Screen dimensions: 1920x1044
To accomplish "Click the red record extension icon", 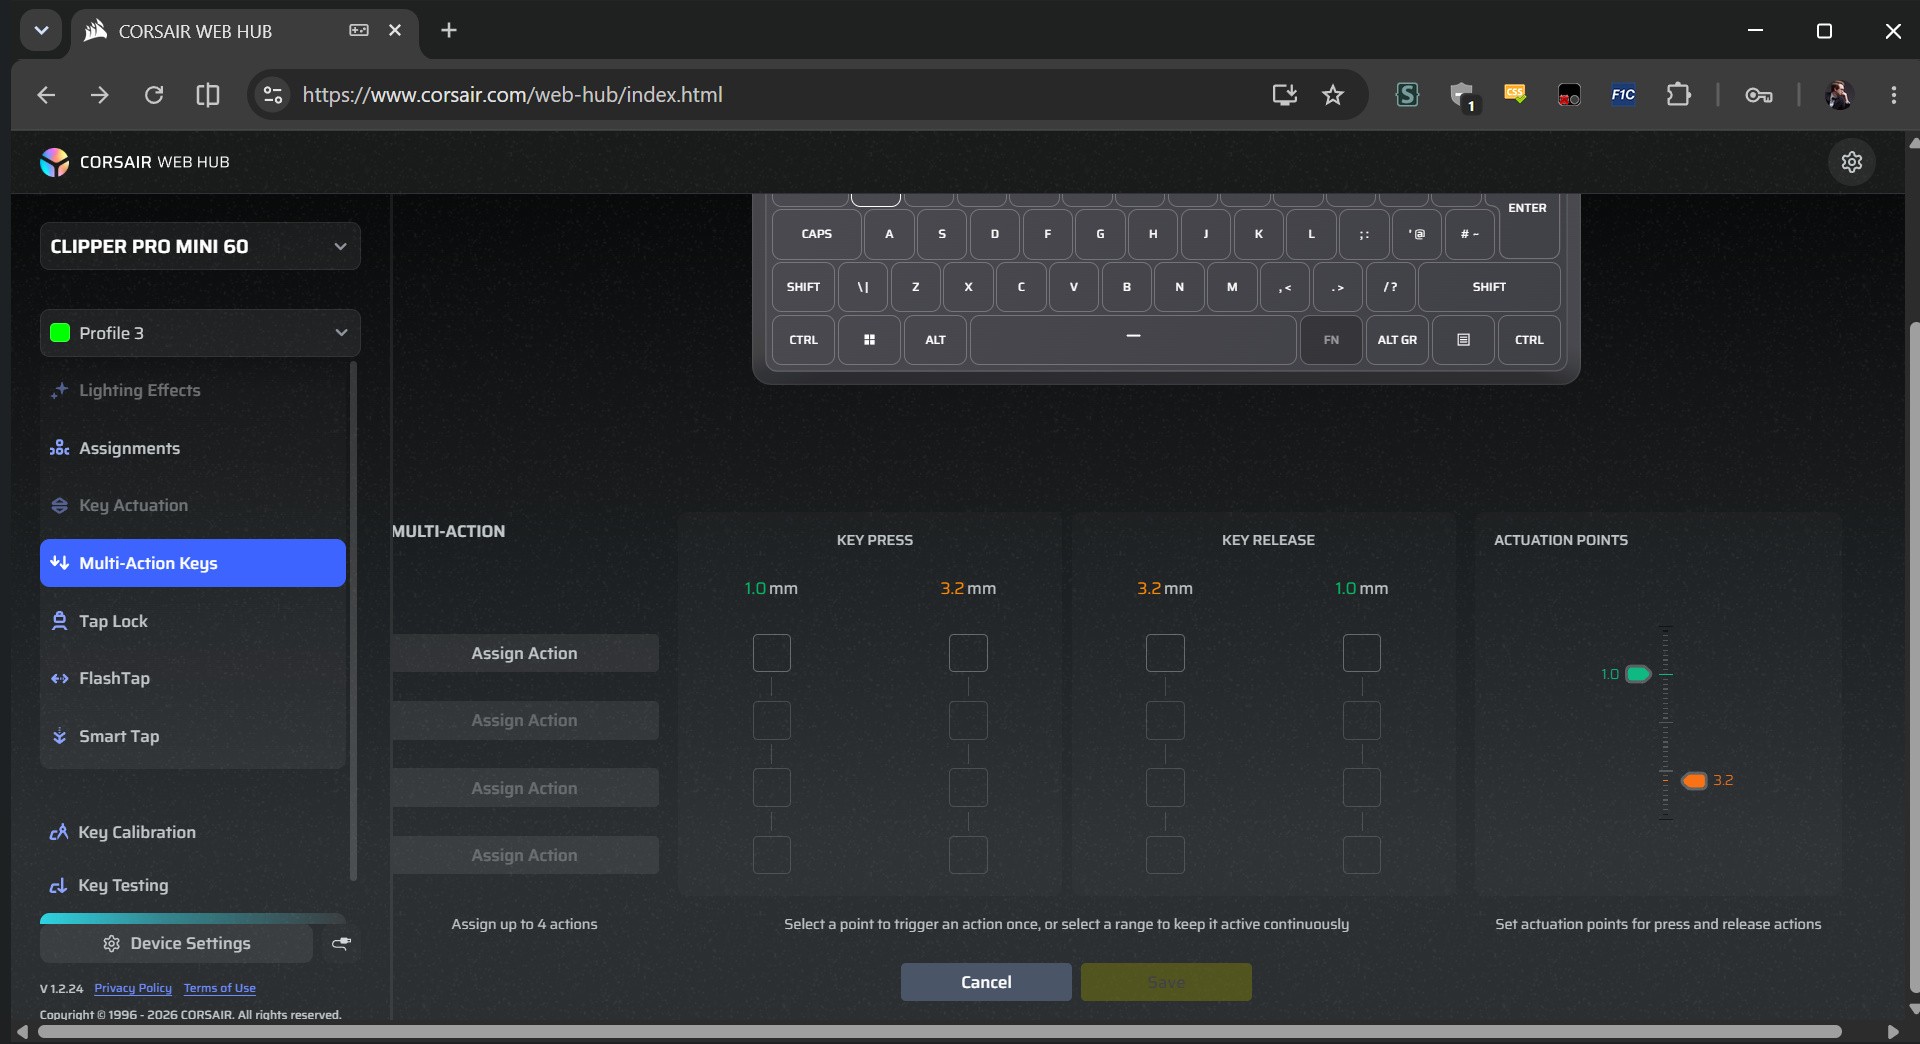I will (1569, 95).
